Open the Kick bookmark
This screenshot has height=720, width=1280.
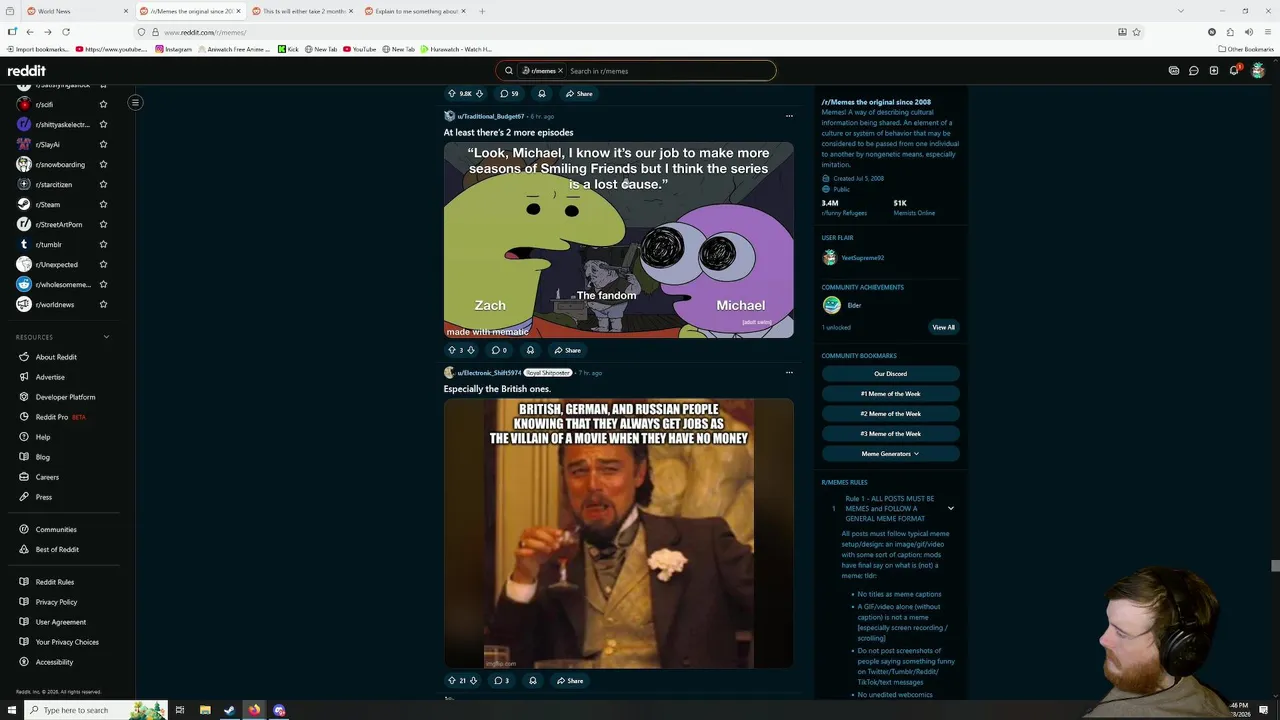coord(289,49)
